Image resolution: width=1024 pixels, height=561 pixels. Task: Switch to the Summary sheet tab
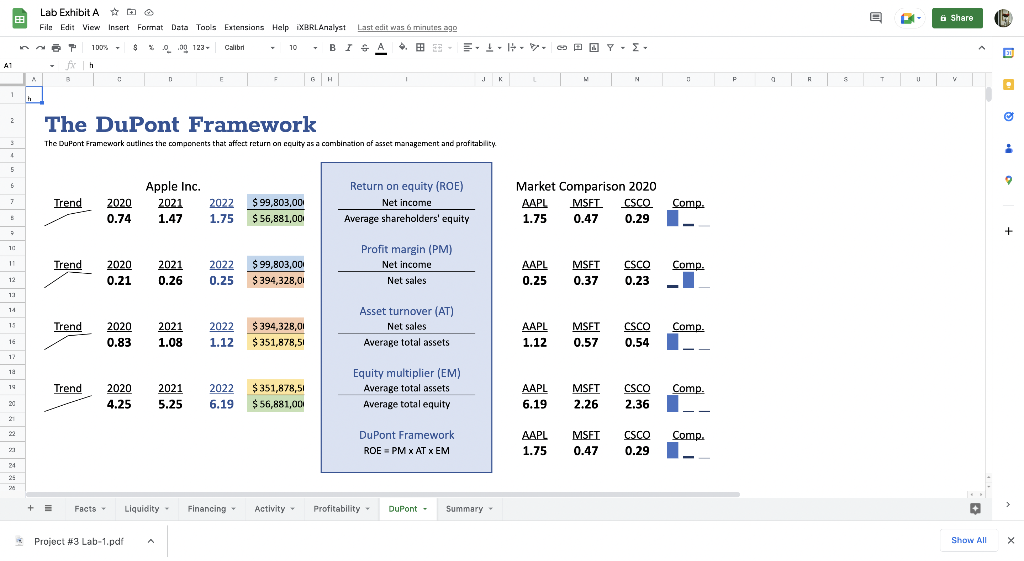[x=470, y=509]
